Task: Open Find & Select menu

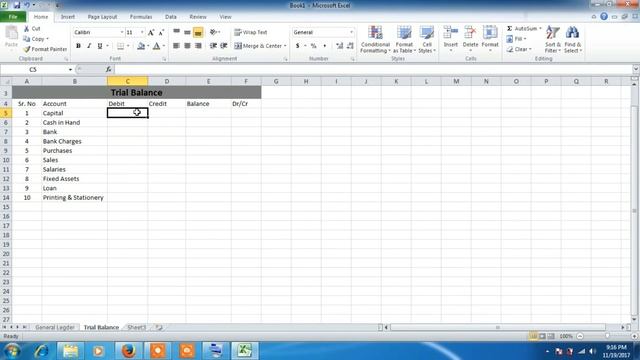Action: [573, 39]
